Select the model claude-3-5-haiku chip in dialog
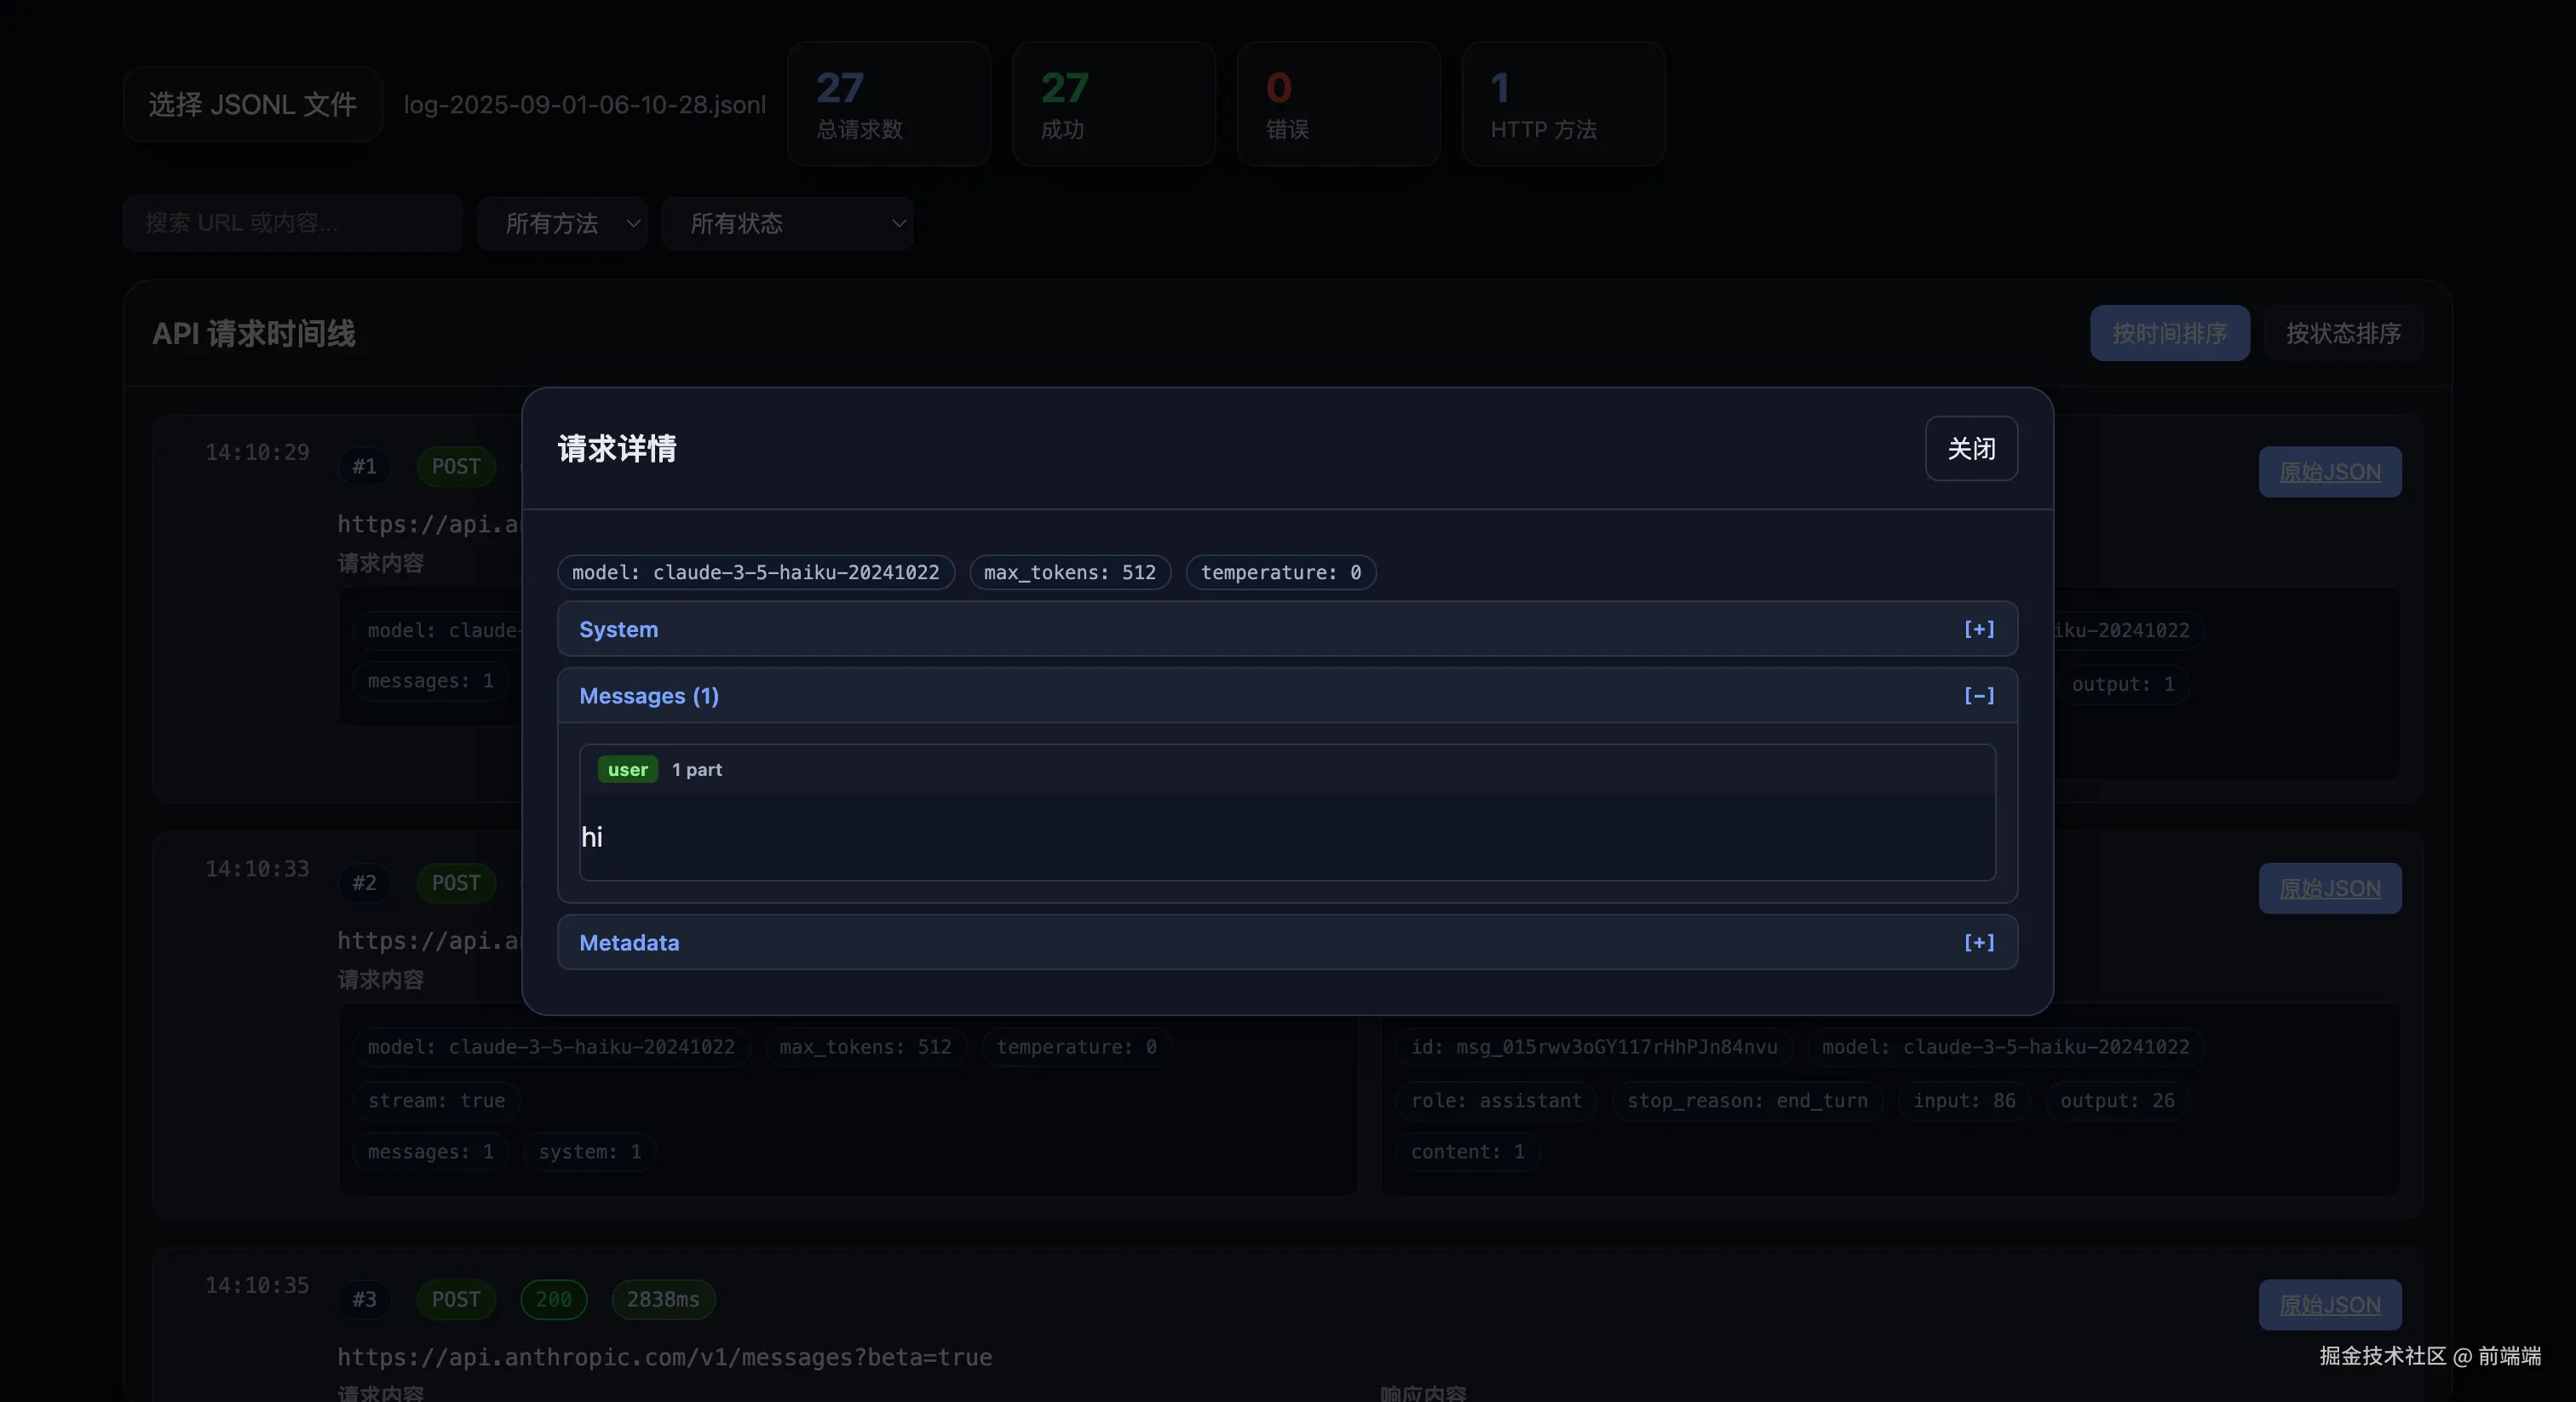The image size is (2576, 1402). tap(756, 572)
